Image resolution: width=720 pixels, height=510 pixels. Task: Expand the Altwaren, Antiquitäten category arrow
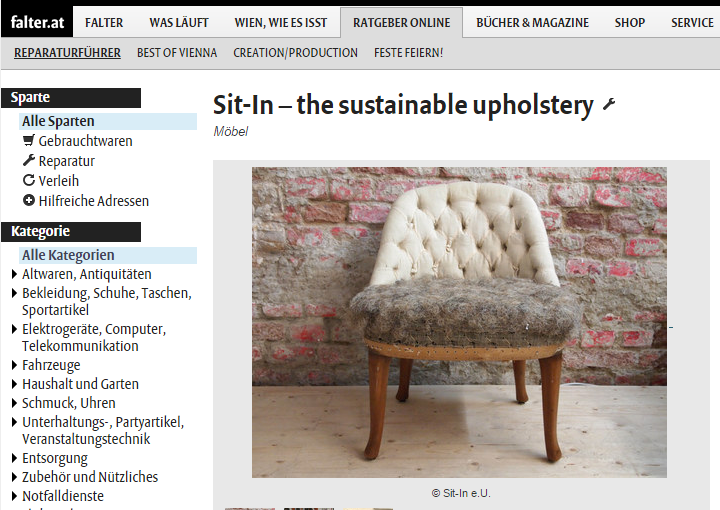[14, 275]
